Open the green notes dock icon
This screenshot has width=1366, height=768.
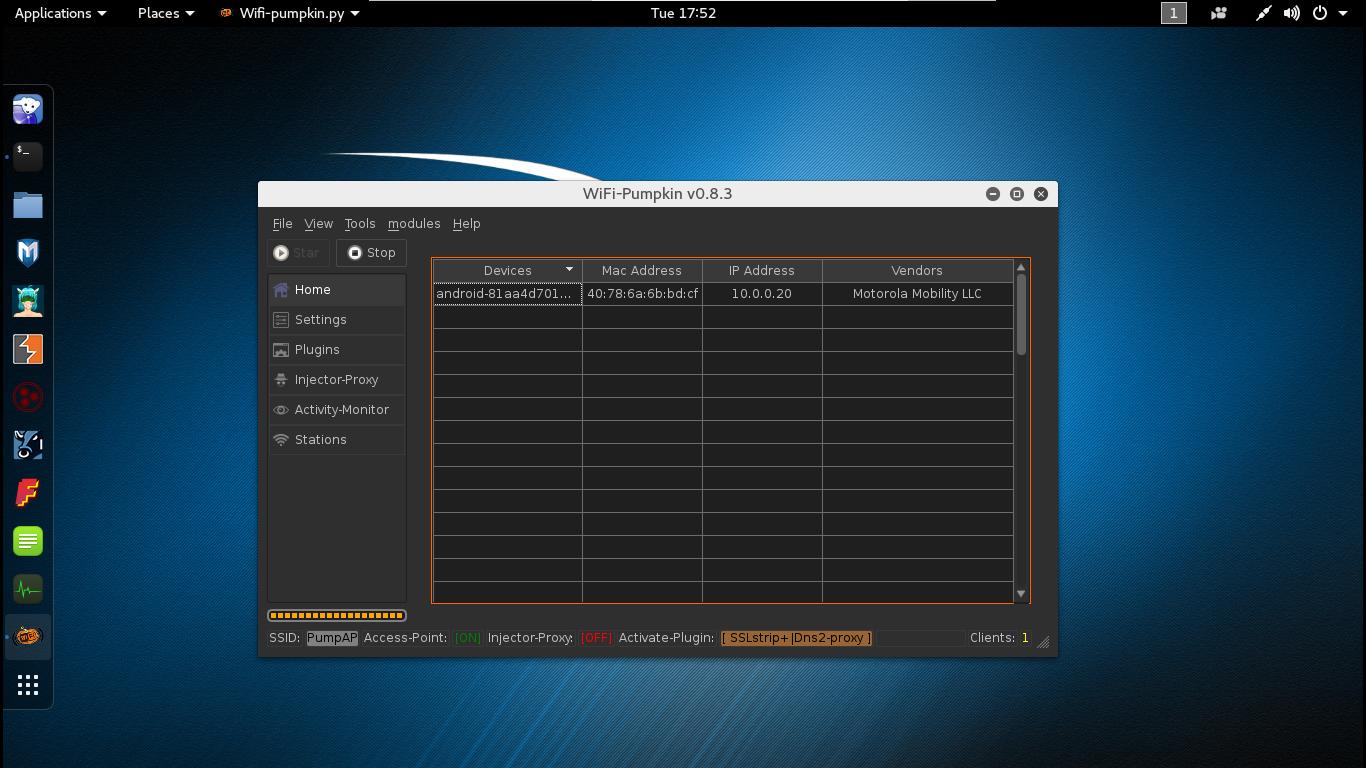click(28, 541)
